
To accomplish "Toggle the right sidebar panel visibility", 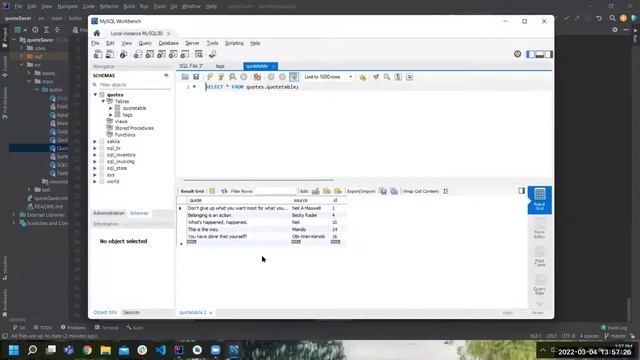I will tap(549, 54).
